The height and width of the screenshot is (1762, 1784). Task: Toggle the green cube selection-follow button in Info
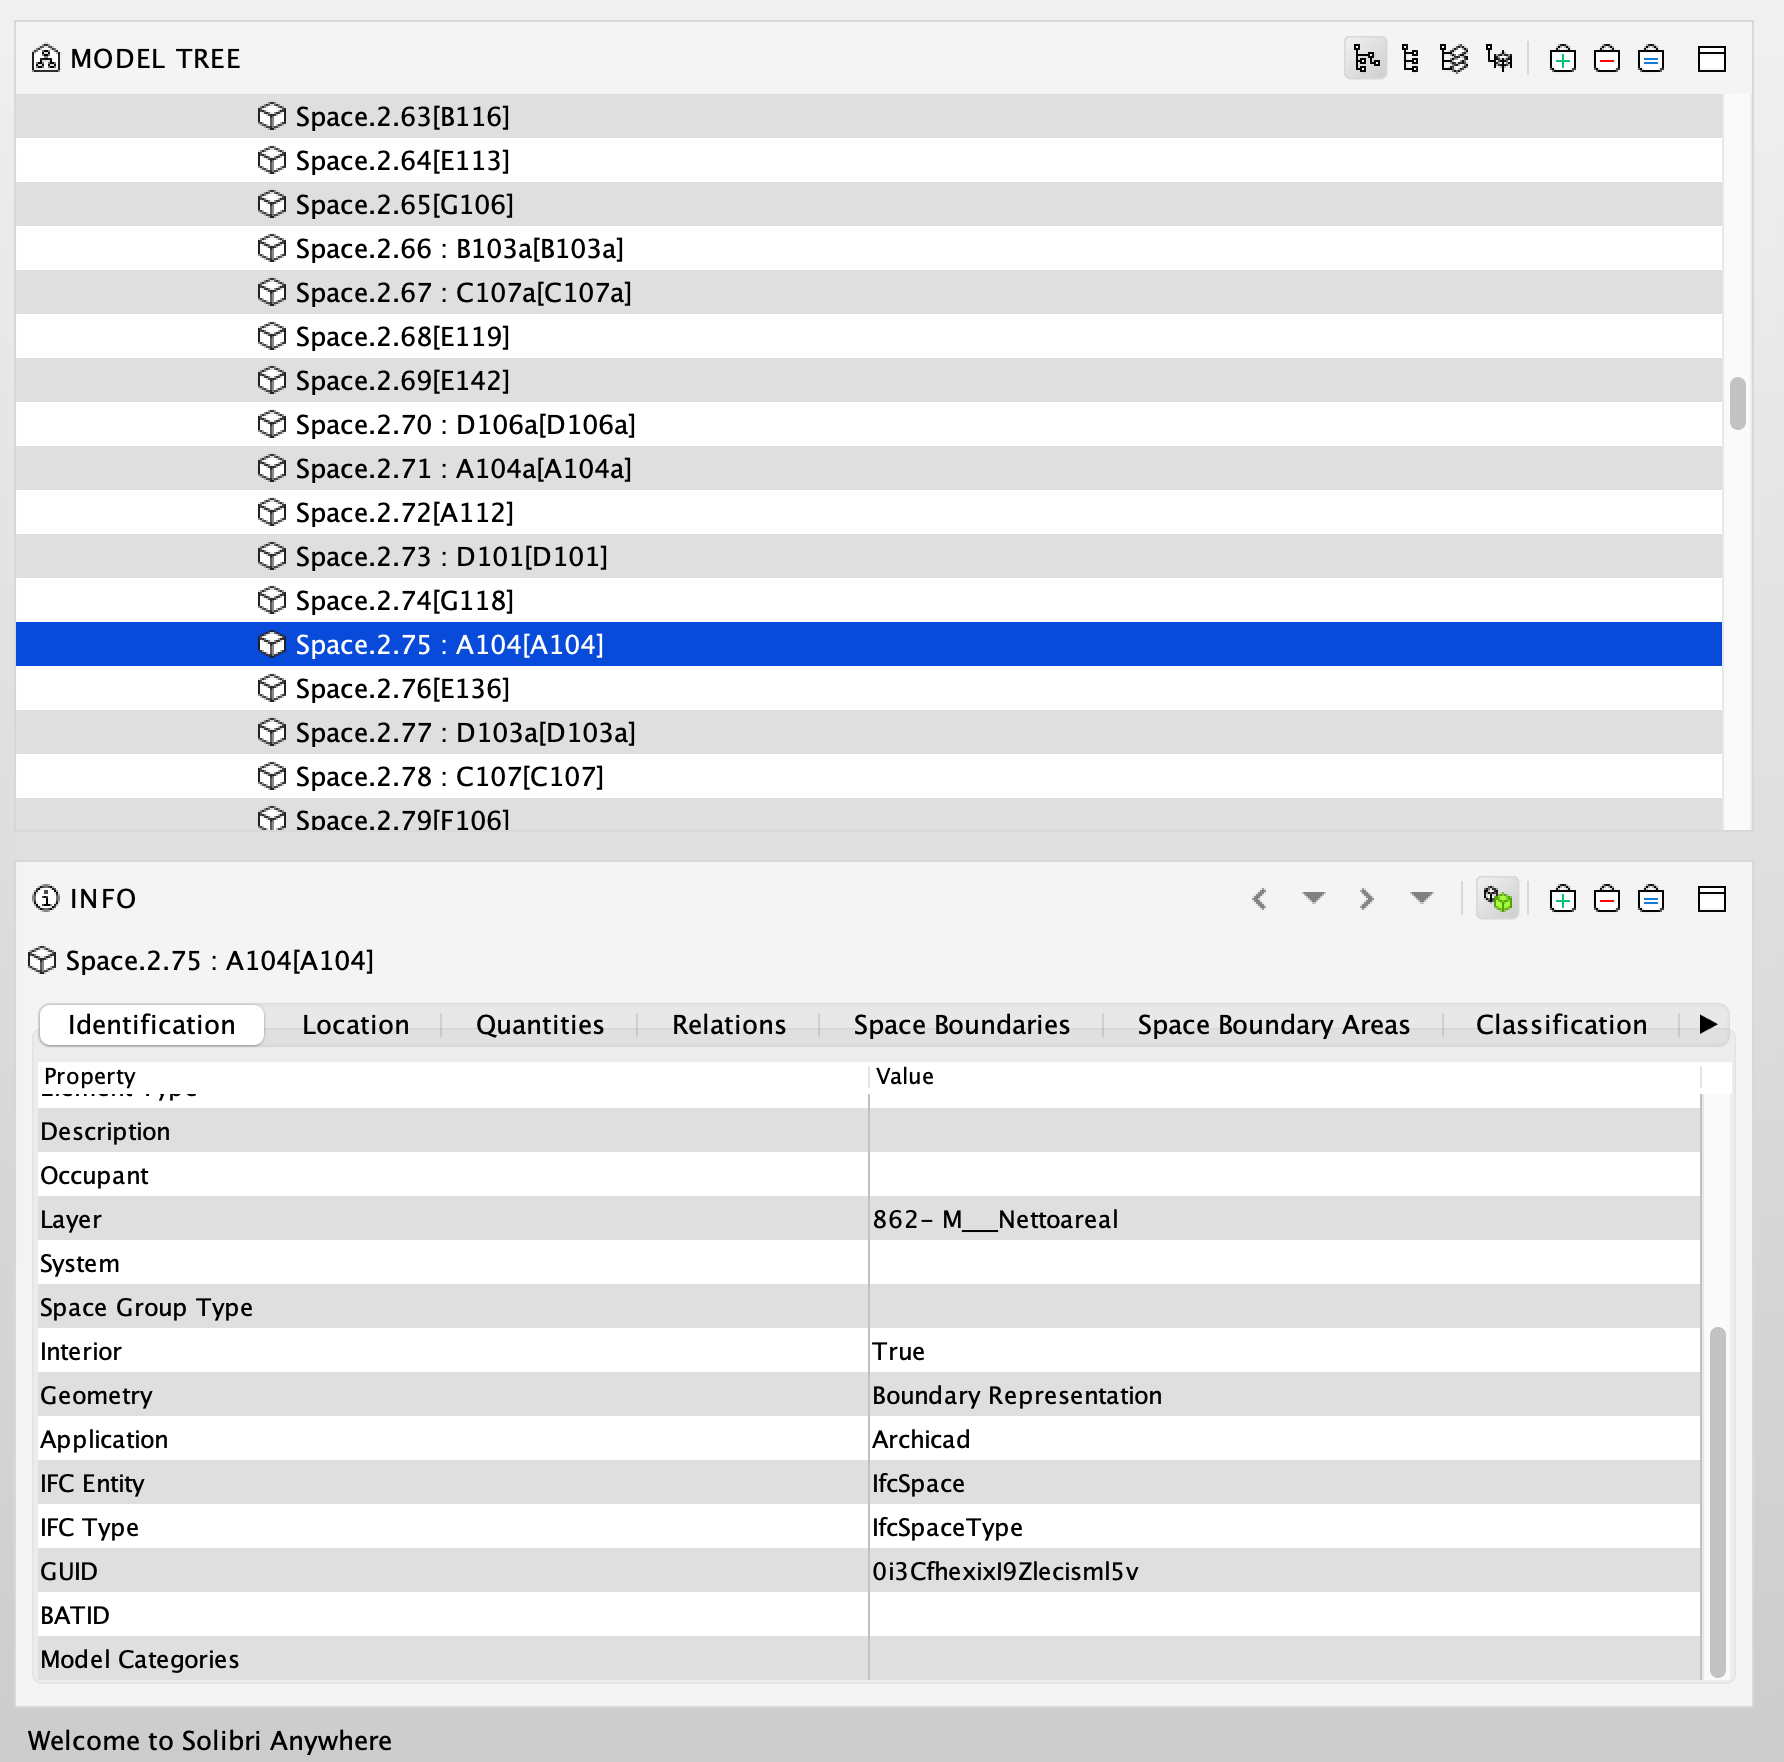[x=1497, y=899]
